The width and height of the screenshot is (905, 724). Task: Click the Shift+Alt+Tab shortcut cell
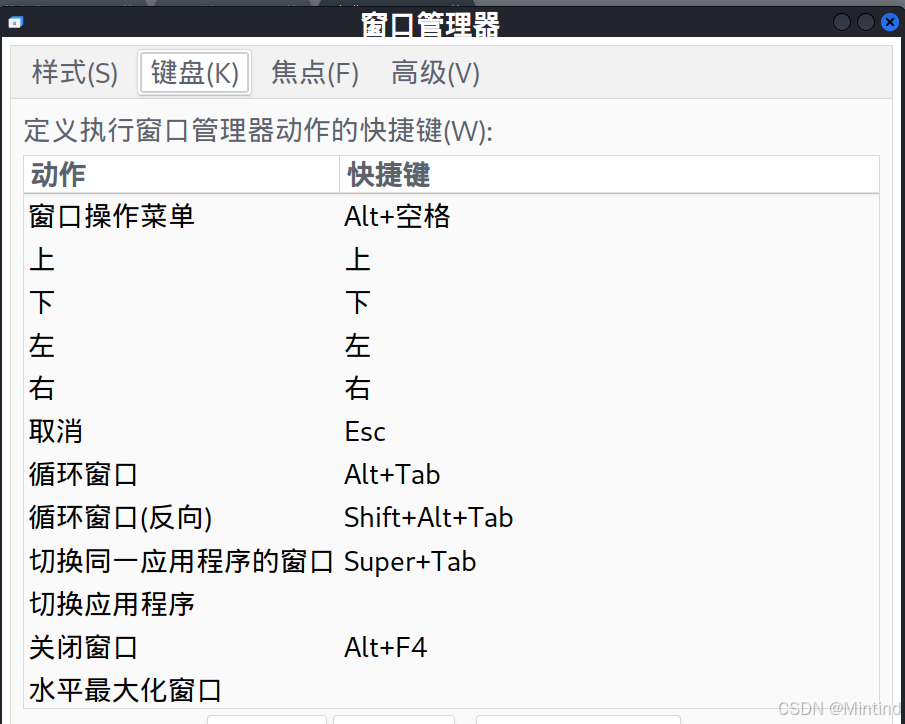428,517
